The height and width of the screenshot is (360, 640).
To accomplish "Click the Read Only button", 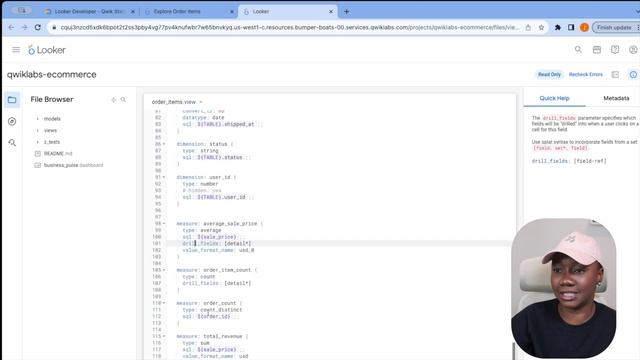I will (x=549, y=74).
